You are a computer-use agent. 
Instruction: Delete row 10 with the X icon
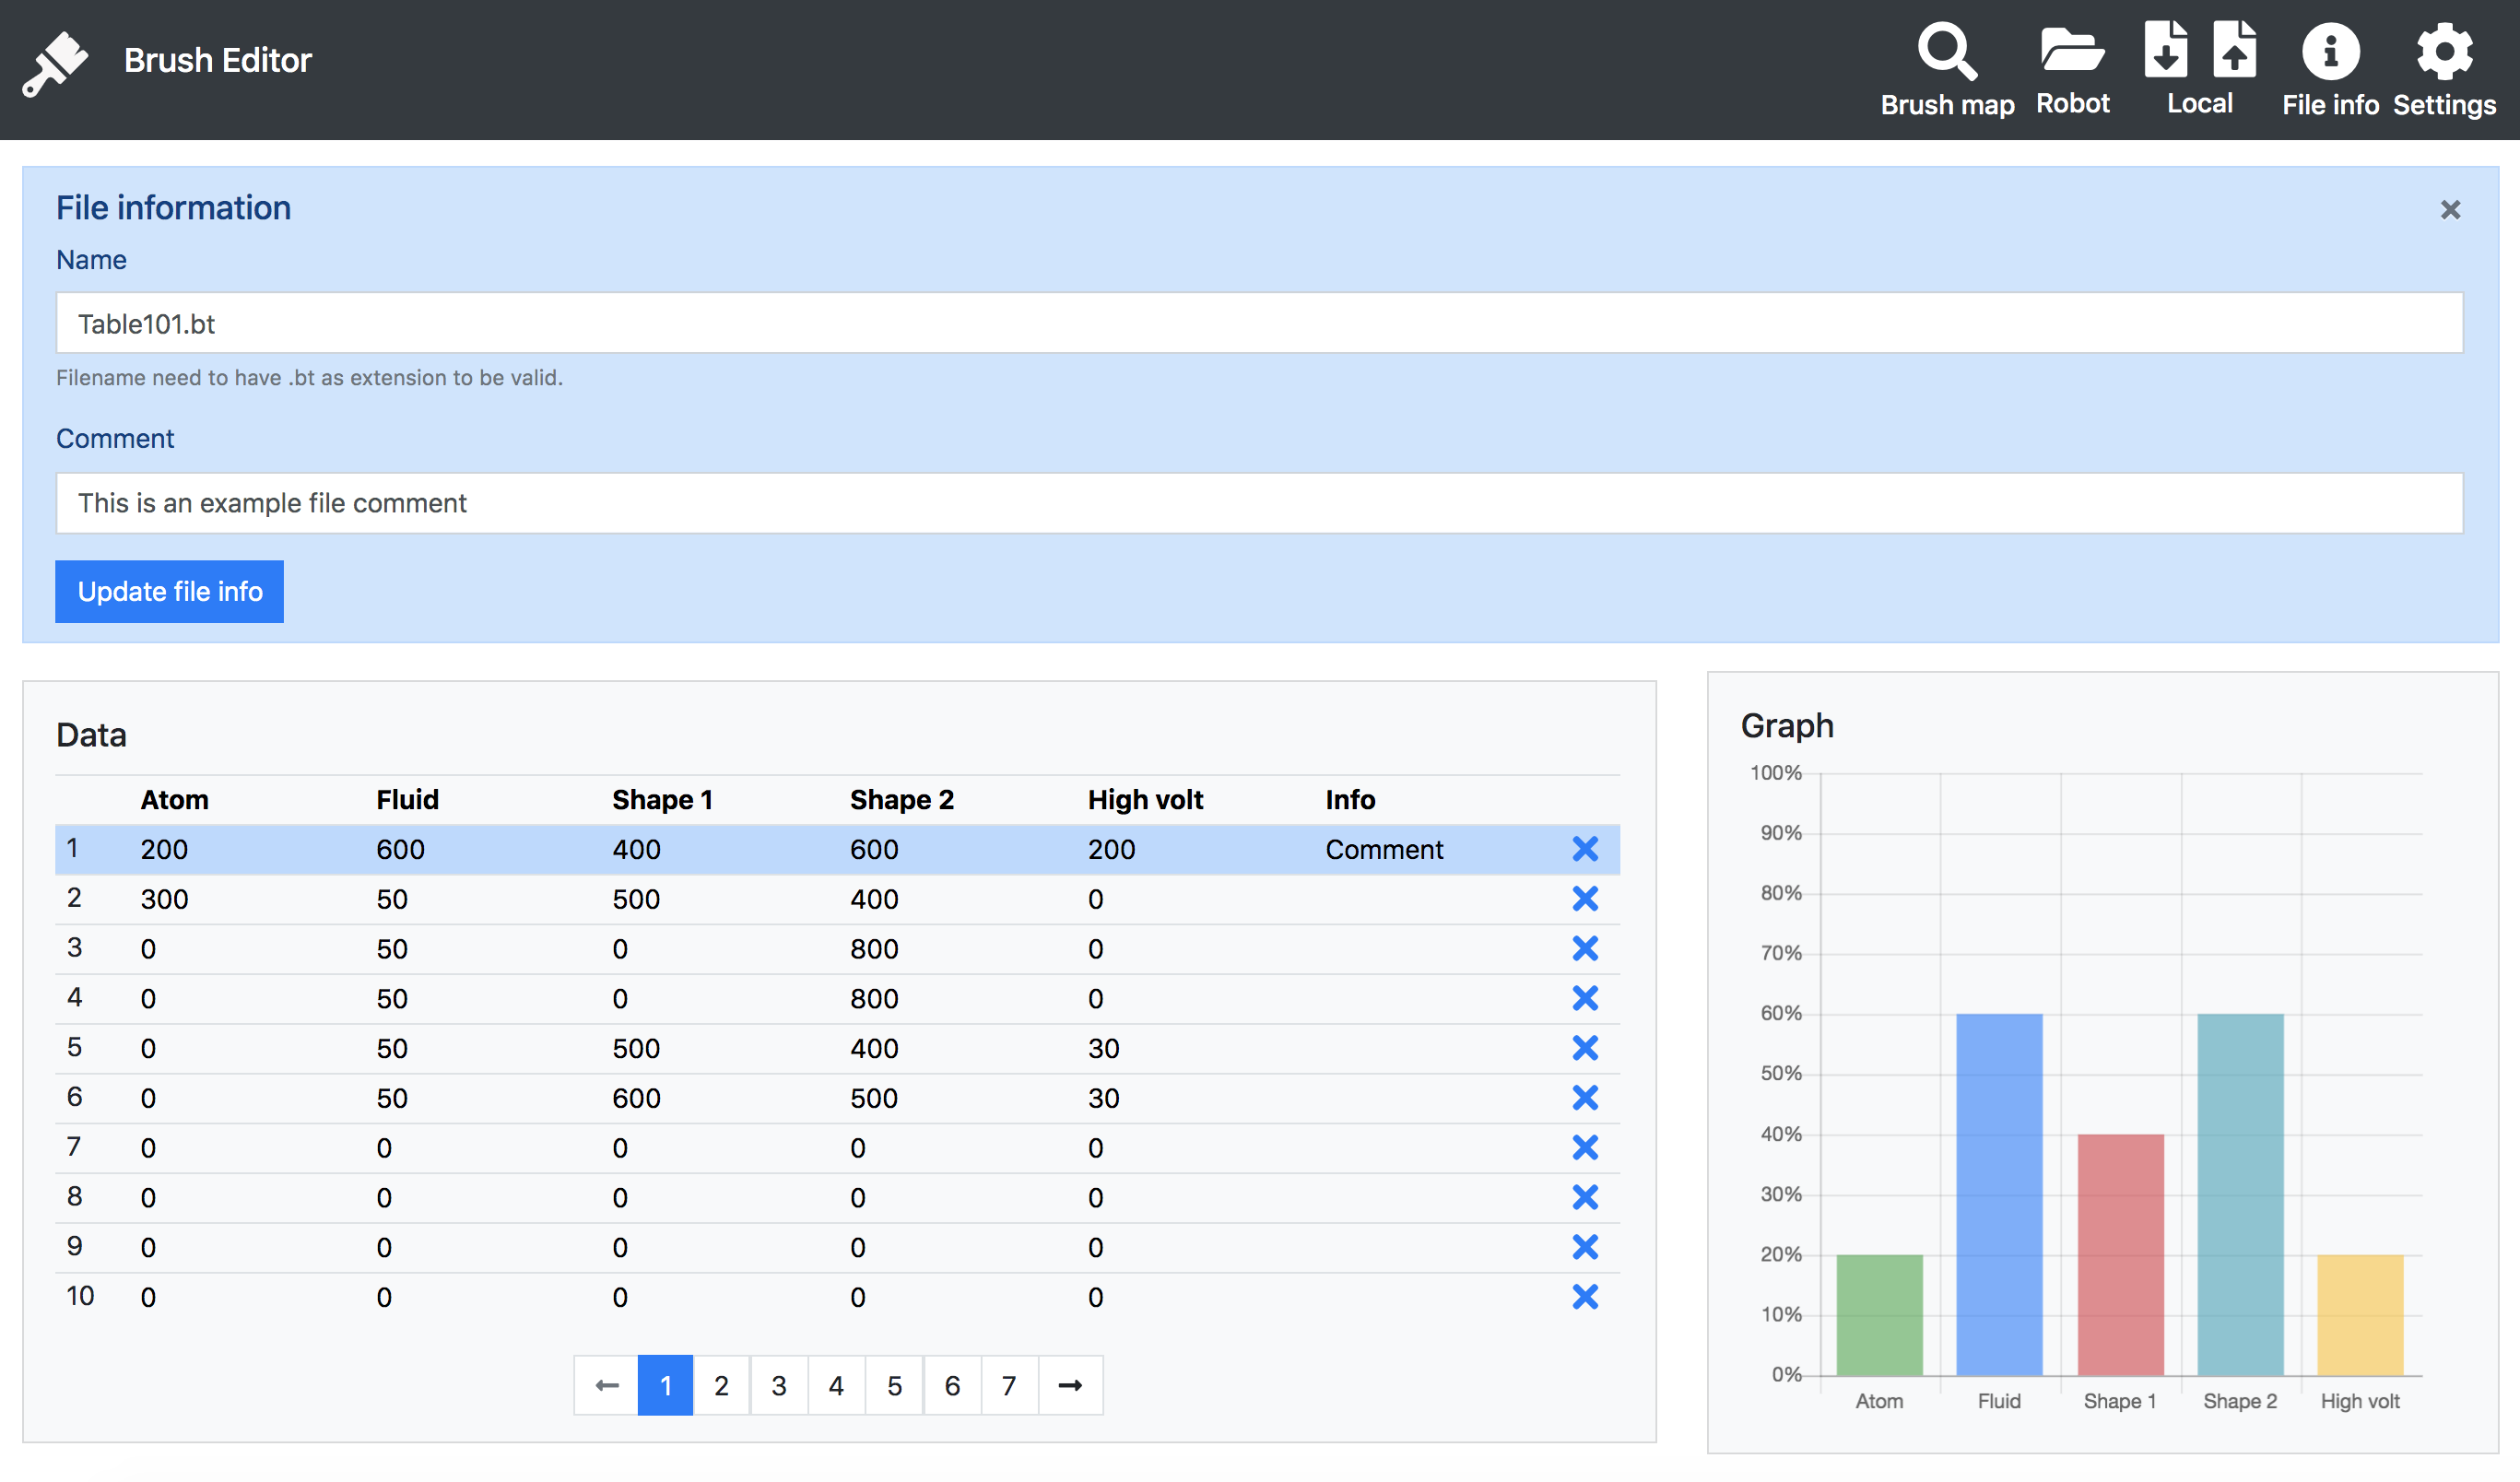1584,1297
